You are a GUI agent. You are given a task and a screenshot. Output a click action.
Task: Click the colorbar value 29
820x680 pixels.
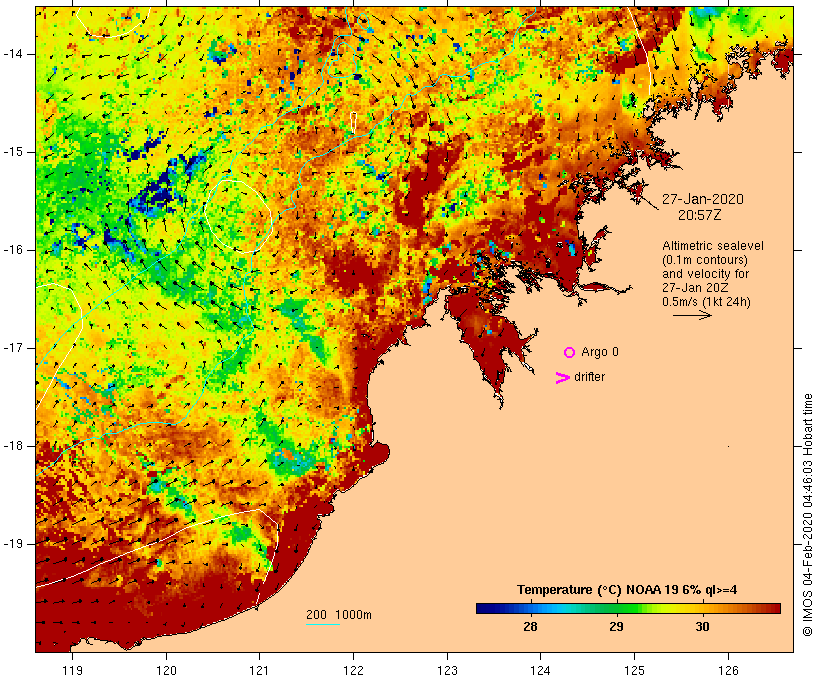pyautogui.click(x=617, y=627)
